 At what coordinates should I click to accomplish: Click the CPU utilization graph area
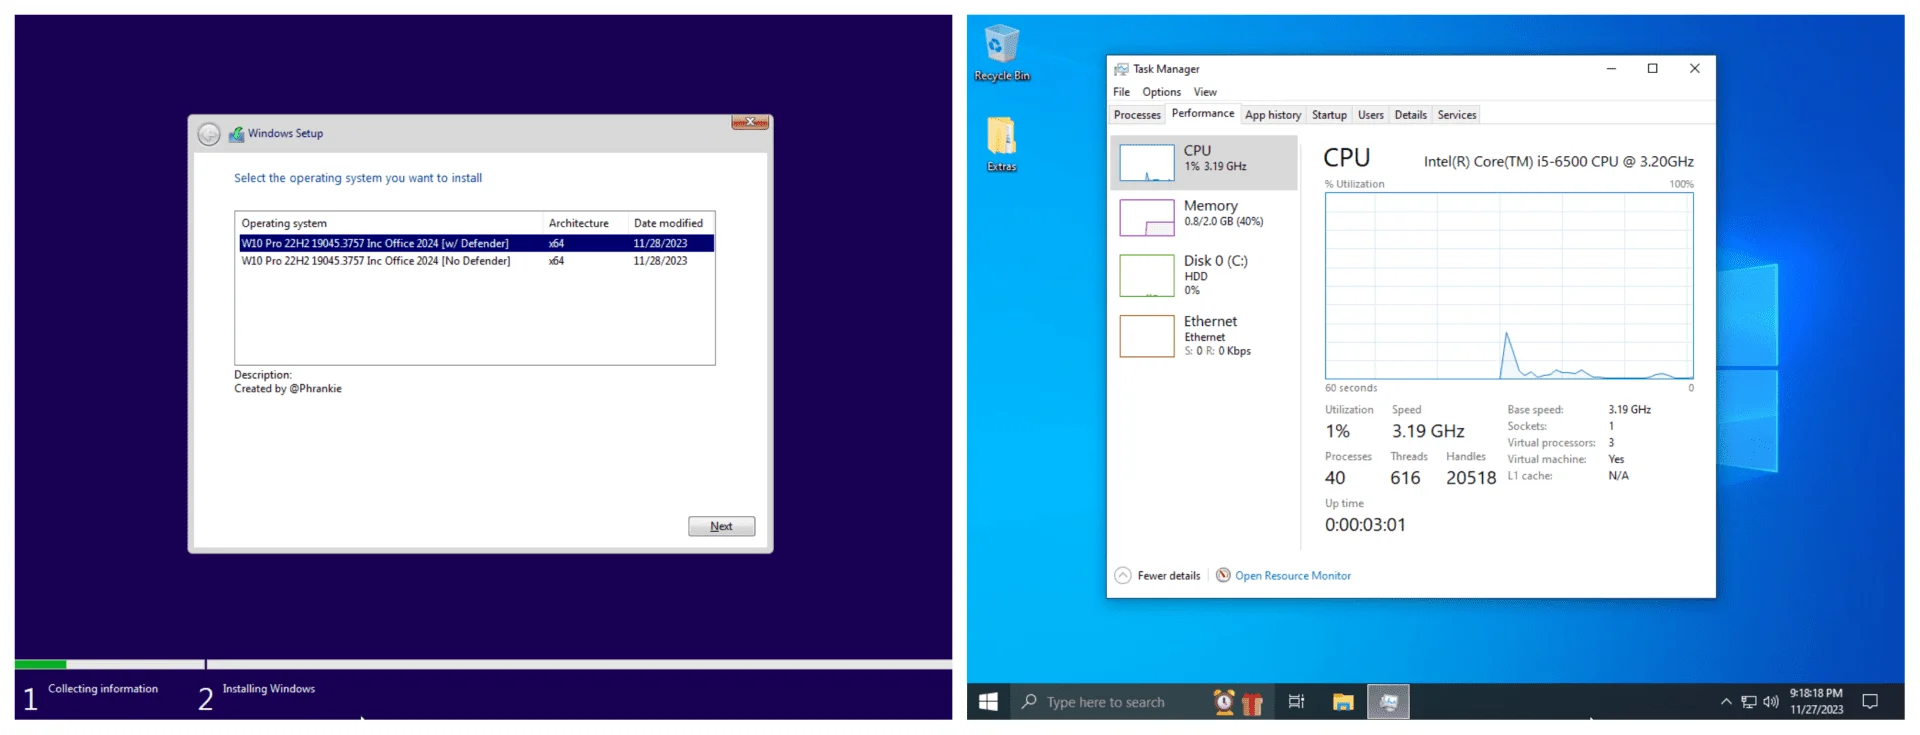1509,286
